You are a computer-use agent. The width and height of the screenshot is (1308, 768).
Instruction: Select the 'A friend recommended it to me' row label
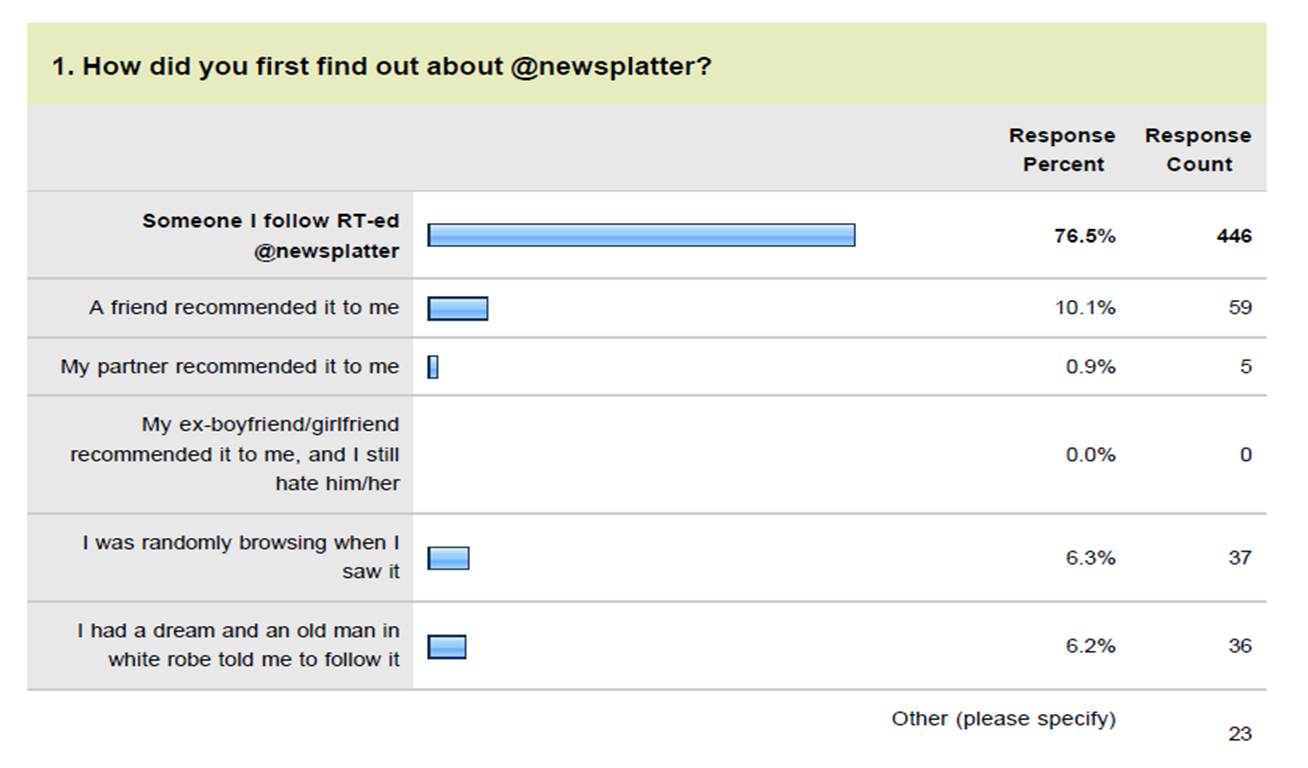click(244, 308)
